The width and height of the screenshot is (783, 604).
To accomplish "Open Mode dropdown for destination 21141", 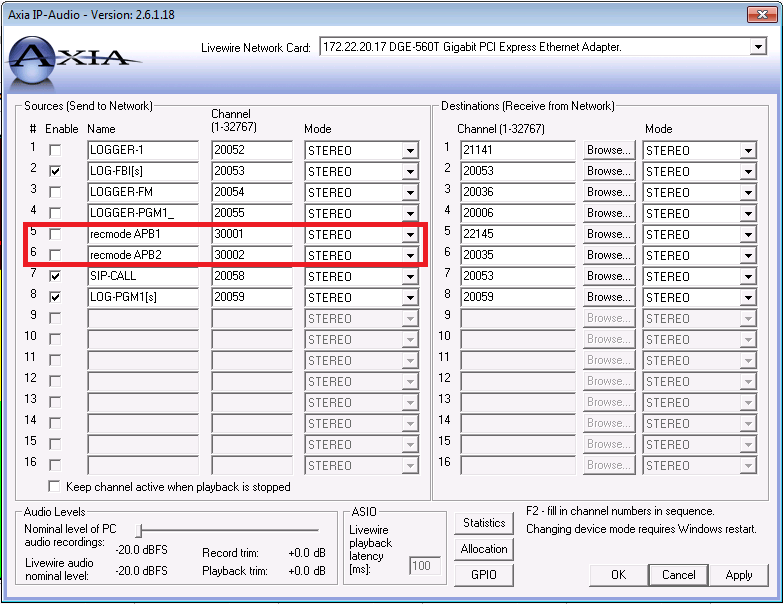I will [748, 150].
